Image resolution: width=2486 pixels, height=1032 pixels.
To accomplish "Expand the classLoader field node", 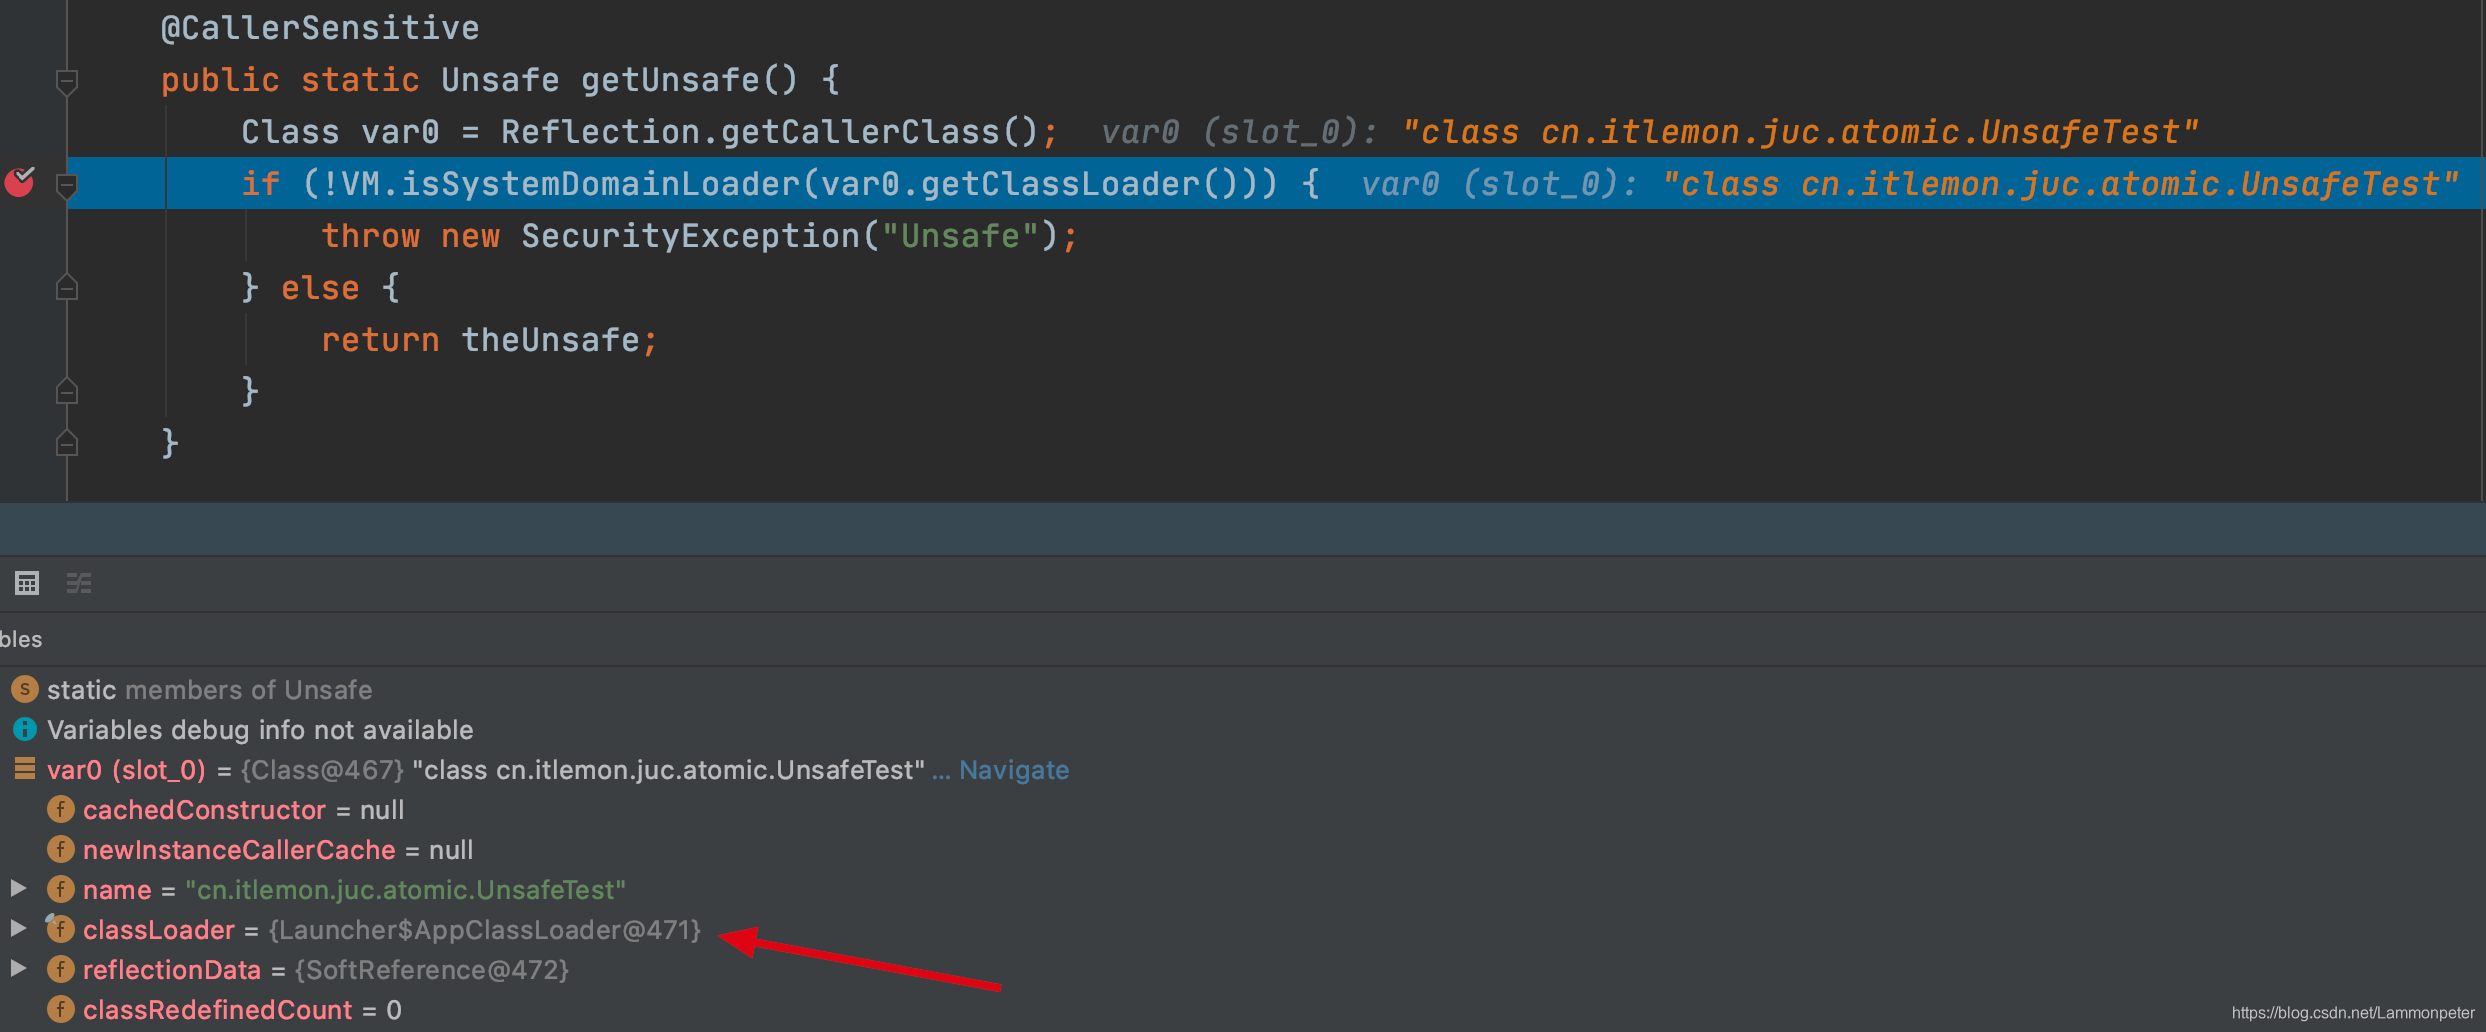I will 17,928.
